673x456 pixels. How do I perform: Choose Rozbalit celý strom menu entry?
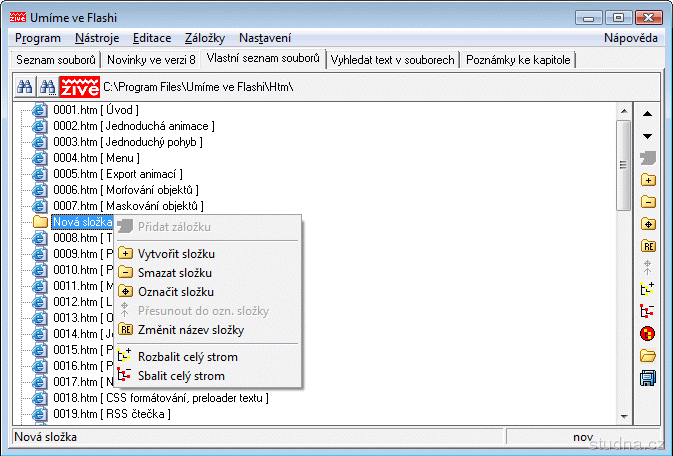tap(208, 357)
